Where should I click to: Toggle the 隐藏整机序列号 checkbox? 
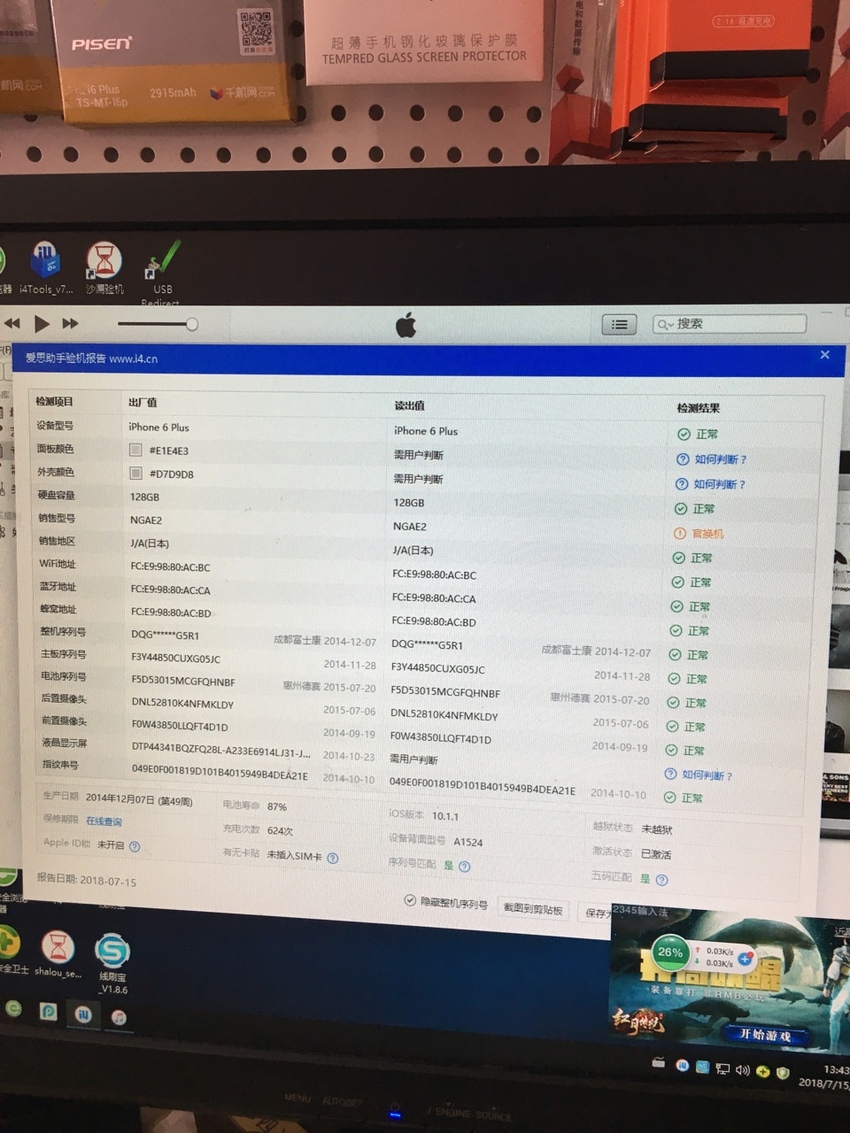pos(410,900)
